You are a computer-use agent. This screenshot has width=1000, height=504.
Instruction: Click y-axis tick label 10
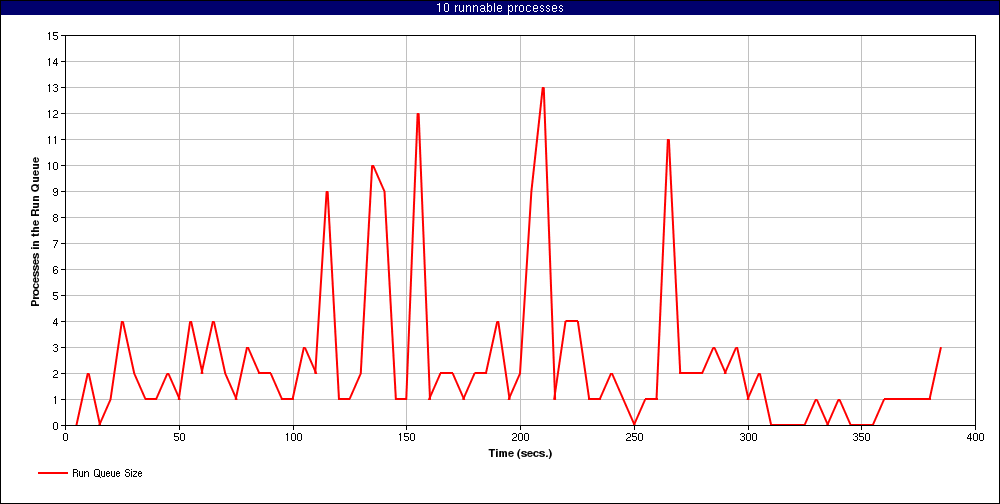(x=53, y=166)
